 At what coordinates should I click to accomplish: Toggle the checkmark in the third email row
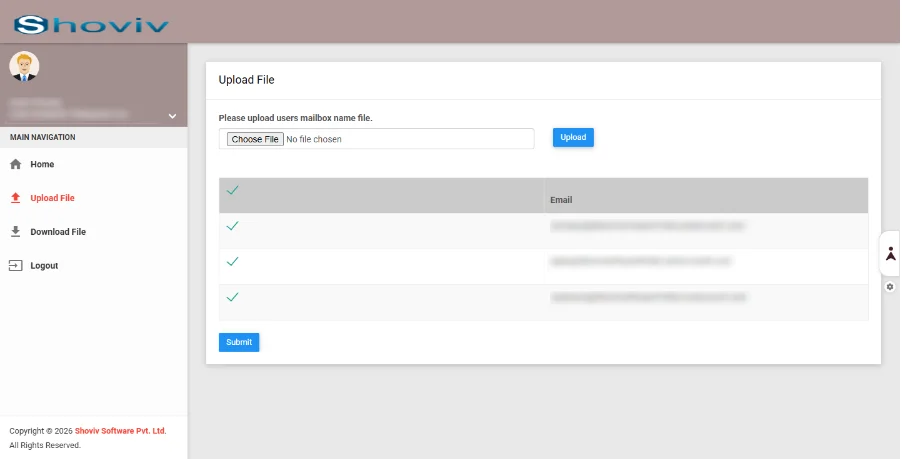coord(232,297)
